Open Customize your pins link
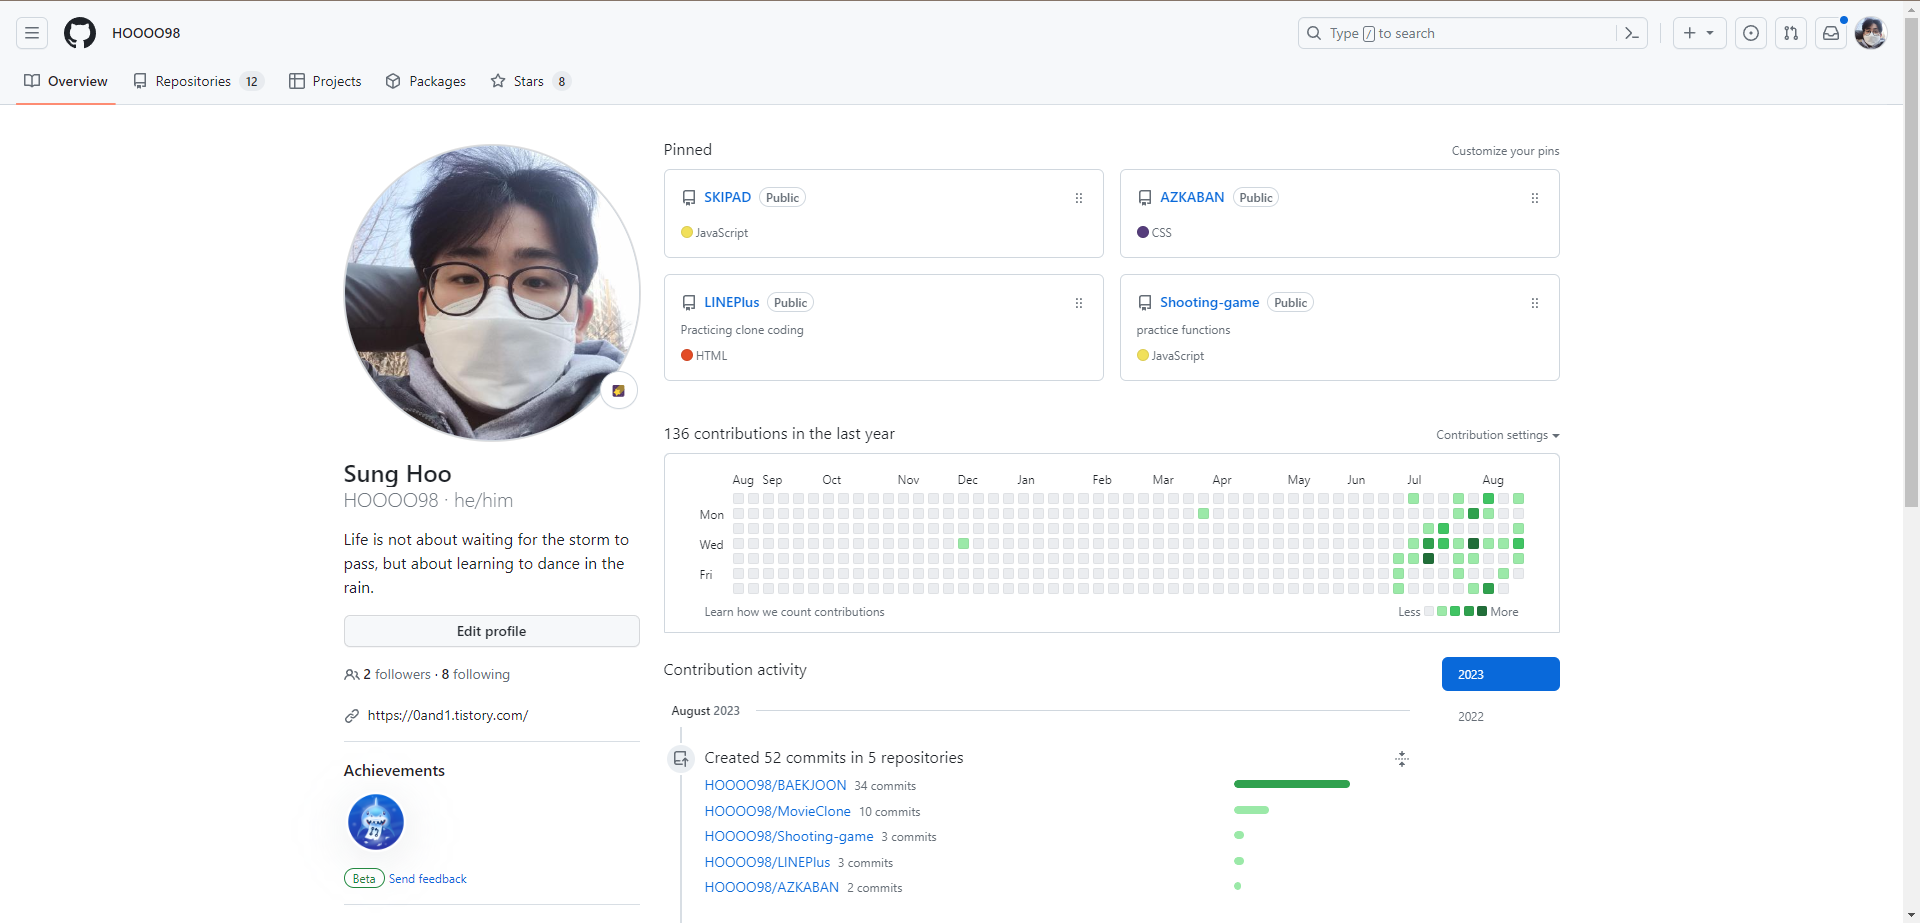Image resolution: width=1920 pixels, height=923 pixels. pyautogui.click(x=1506, y=151)
